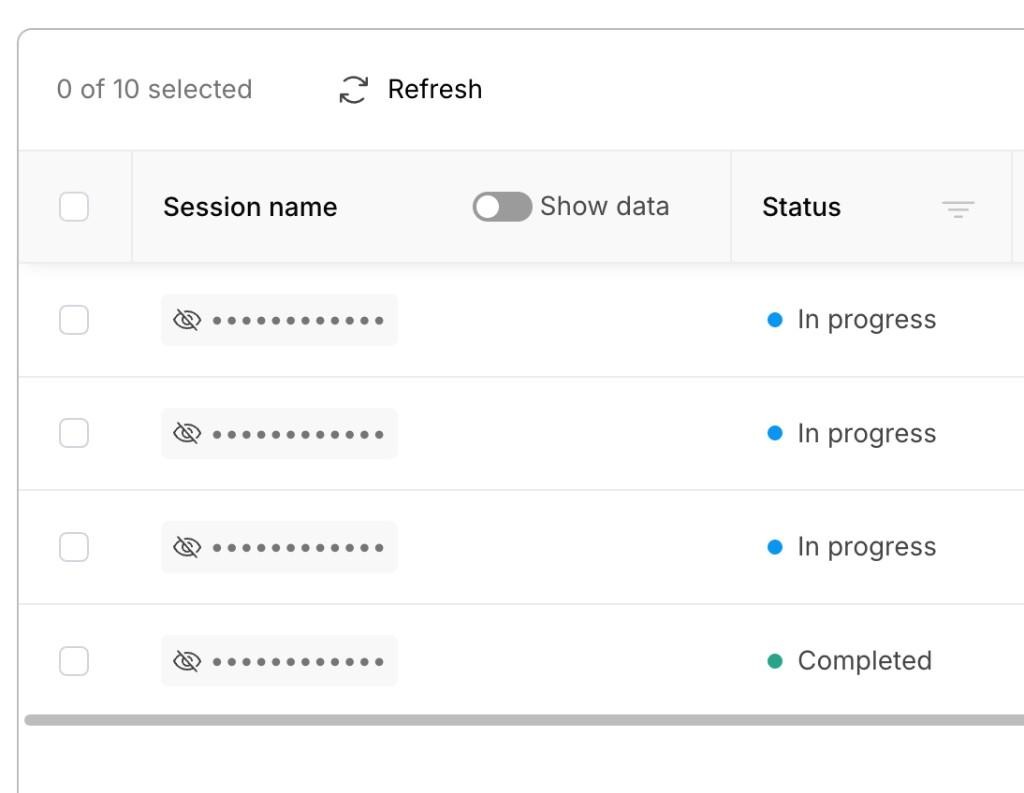Open the Status column filter icon

[957, 208]
